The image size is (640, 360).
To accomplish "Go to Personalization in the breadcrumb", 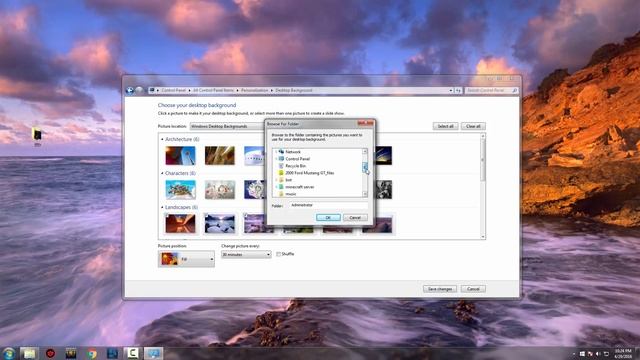I will coord(254,90).
